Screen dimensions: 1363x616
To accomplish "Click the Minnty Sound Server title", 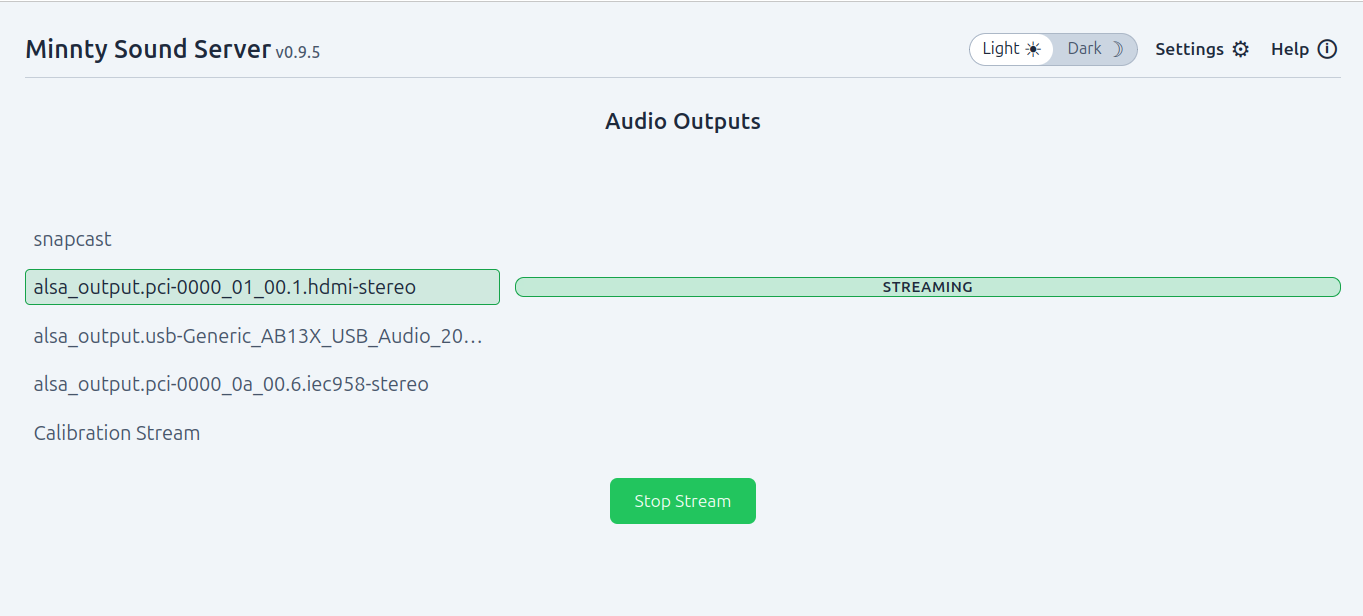I will click(148, 49).
